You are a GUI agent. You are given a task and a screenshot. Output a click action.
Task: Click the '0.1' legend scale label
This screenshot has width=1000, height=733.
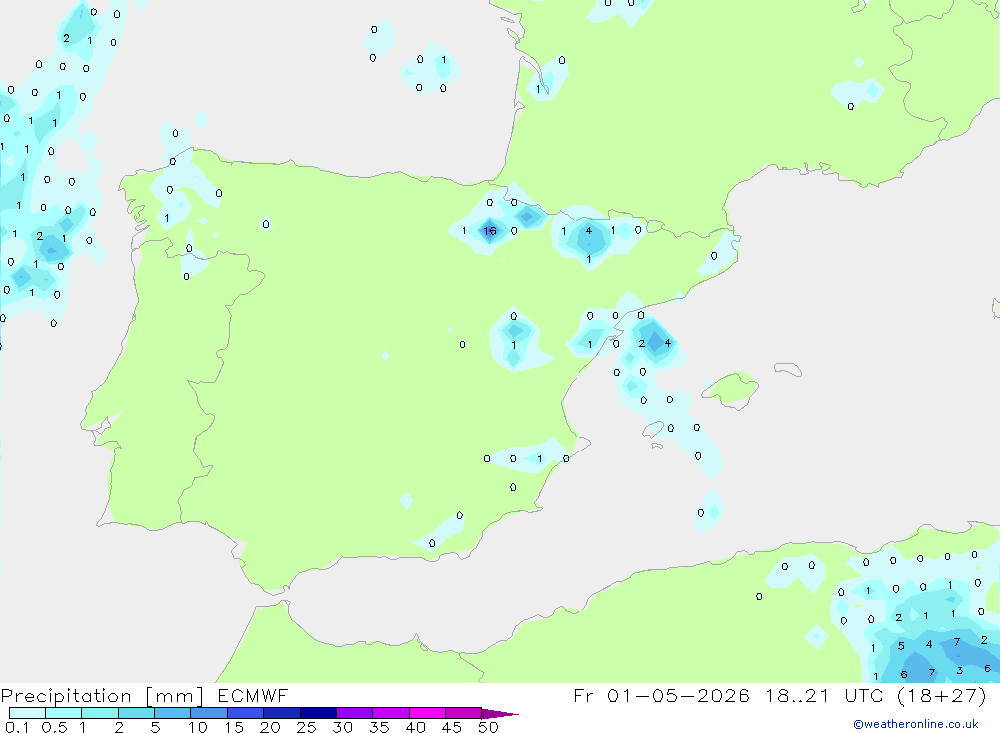[x=17, y=727]
